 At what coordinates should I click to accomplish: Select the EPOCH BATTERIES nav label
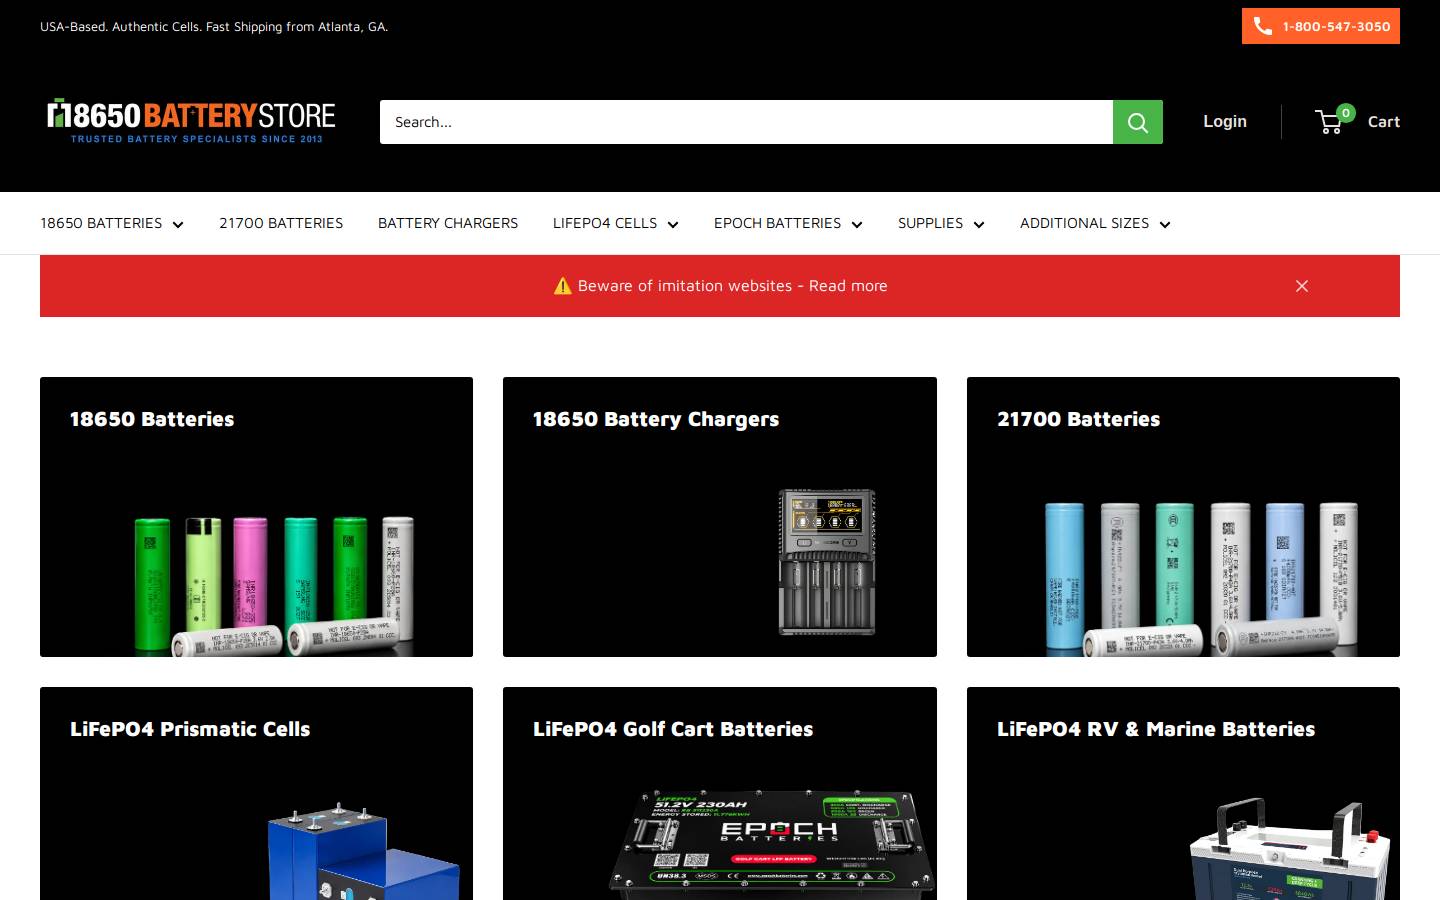(777, 223)
